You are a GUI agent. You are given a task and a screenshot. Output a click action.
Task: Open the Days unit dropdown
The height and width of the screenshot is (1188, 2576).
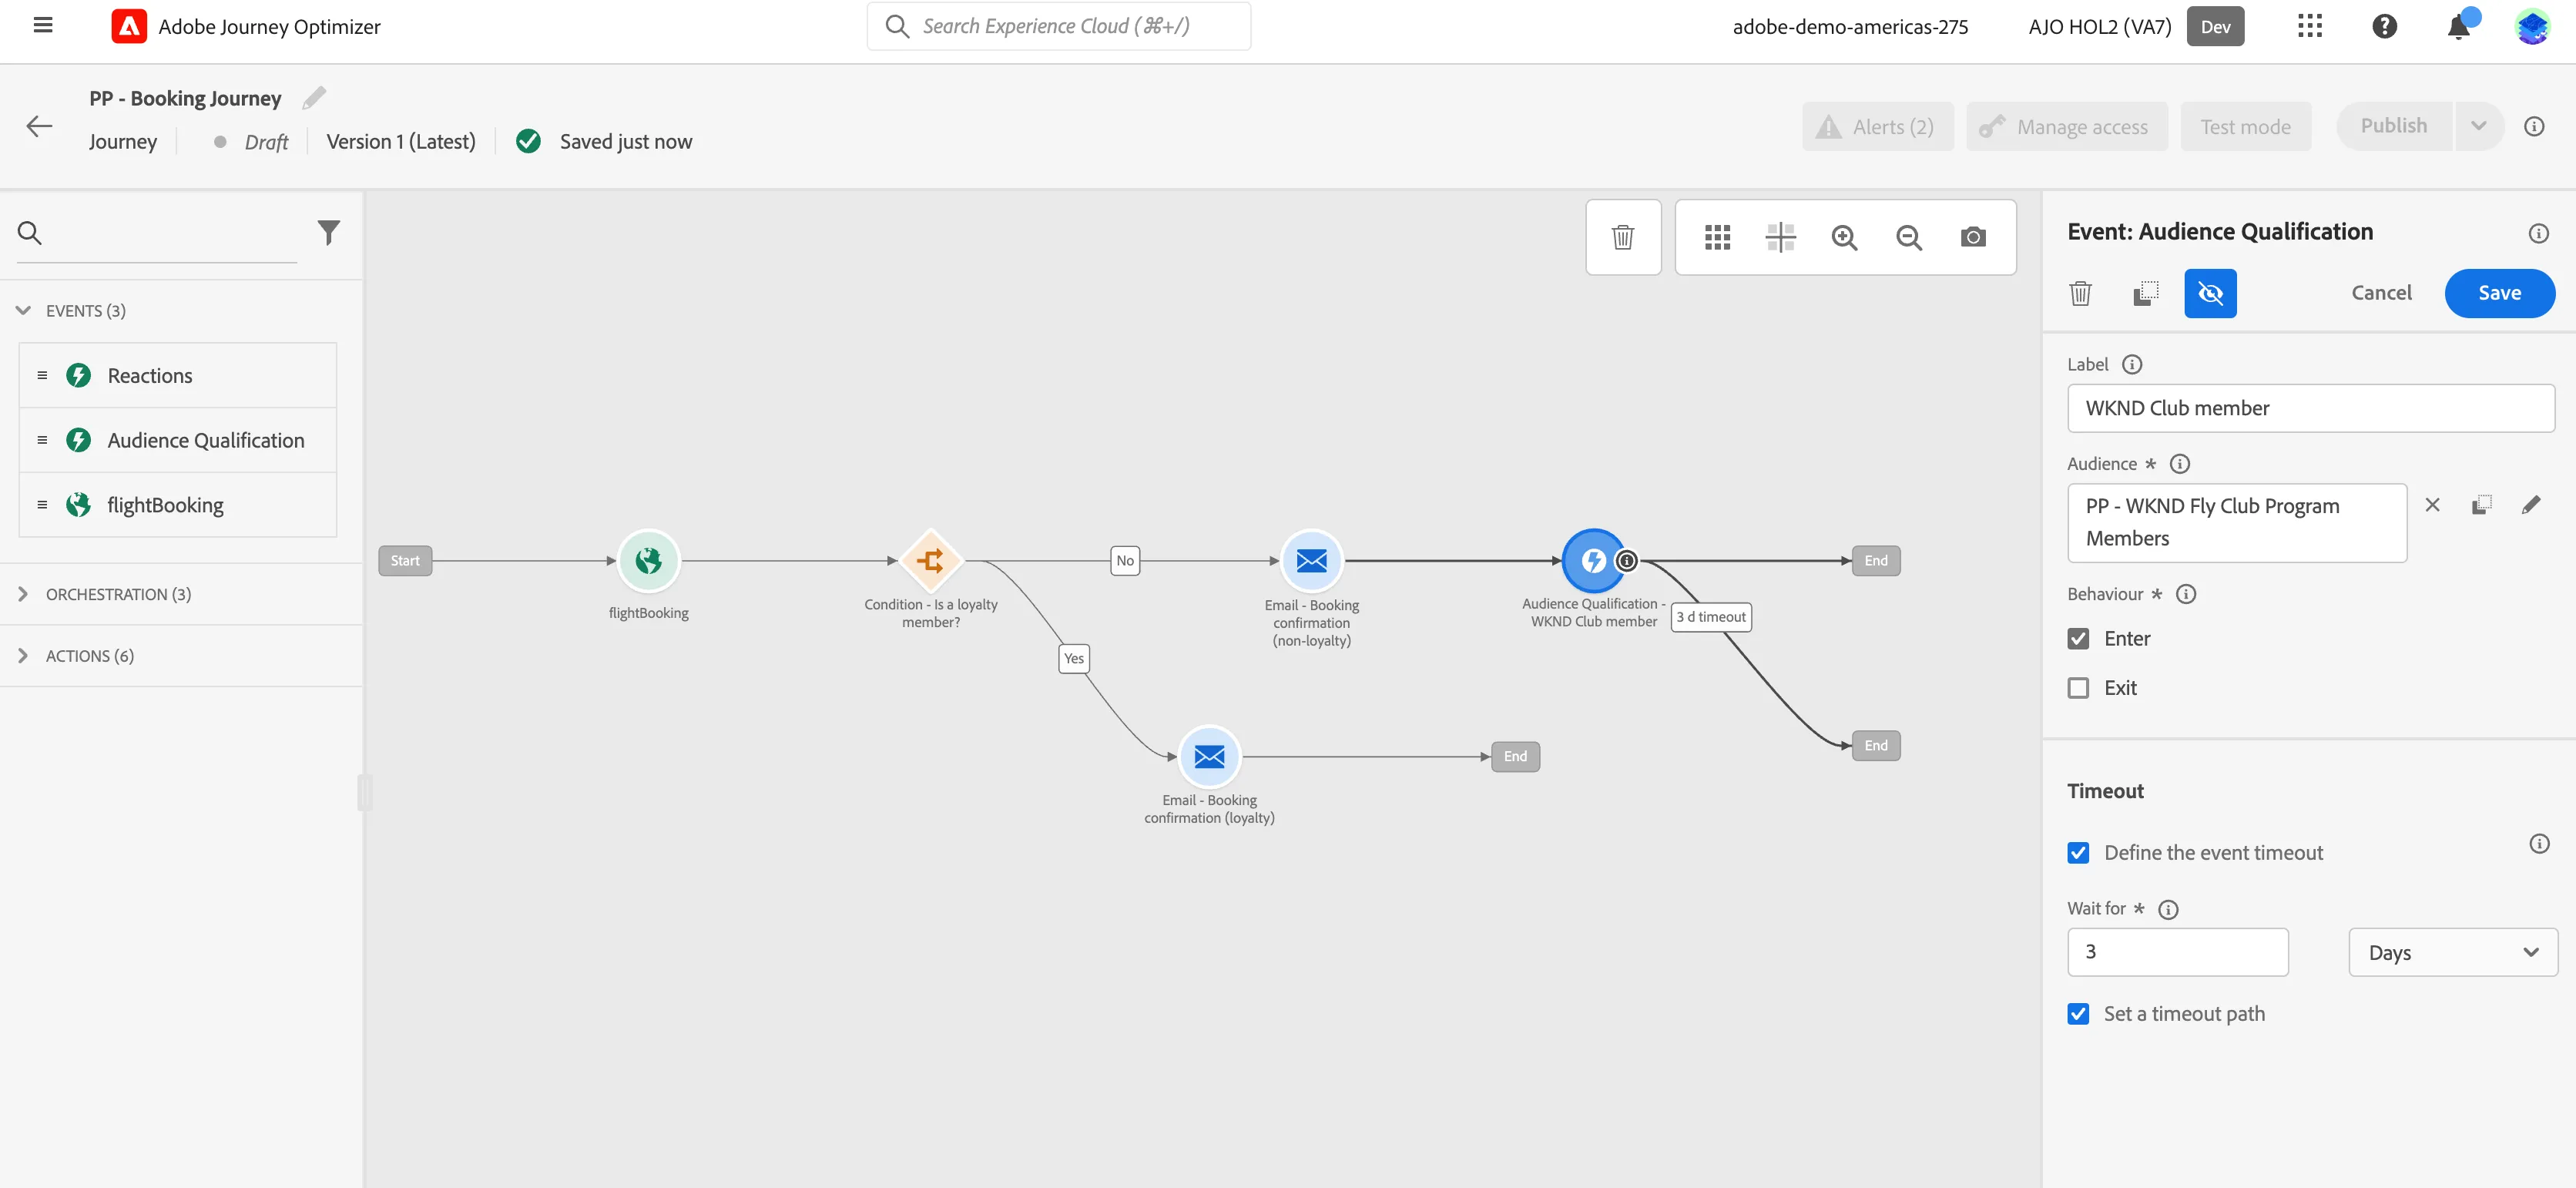2452,952
